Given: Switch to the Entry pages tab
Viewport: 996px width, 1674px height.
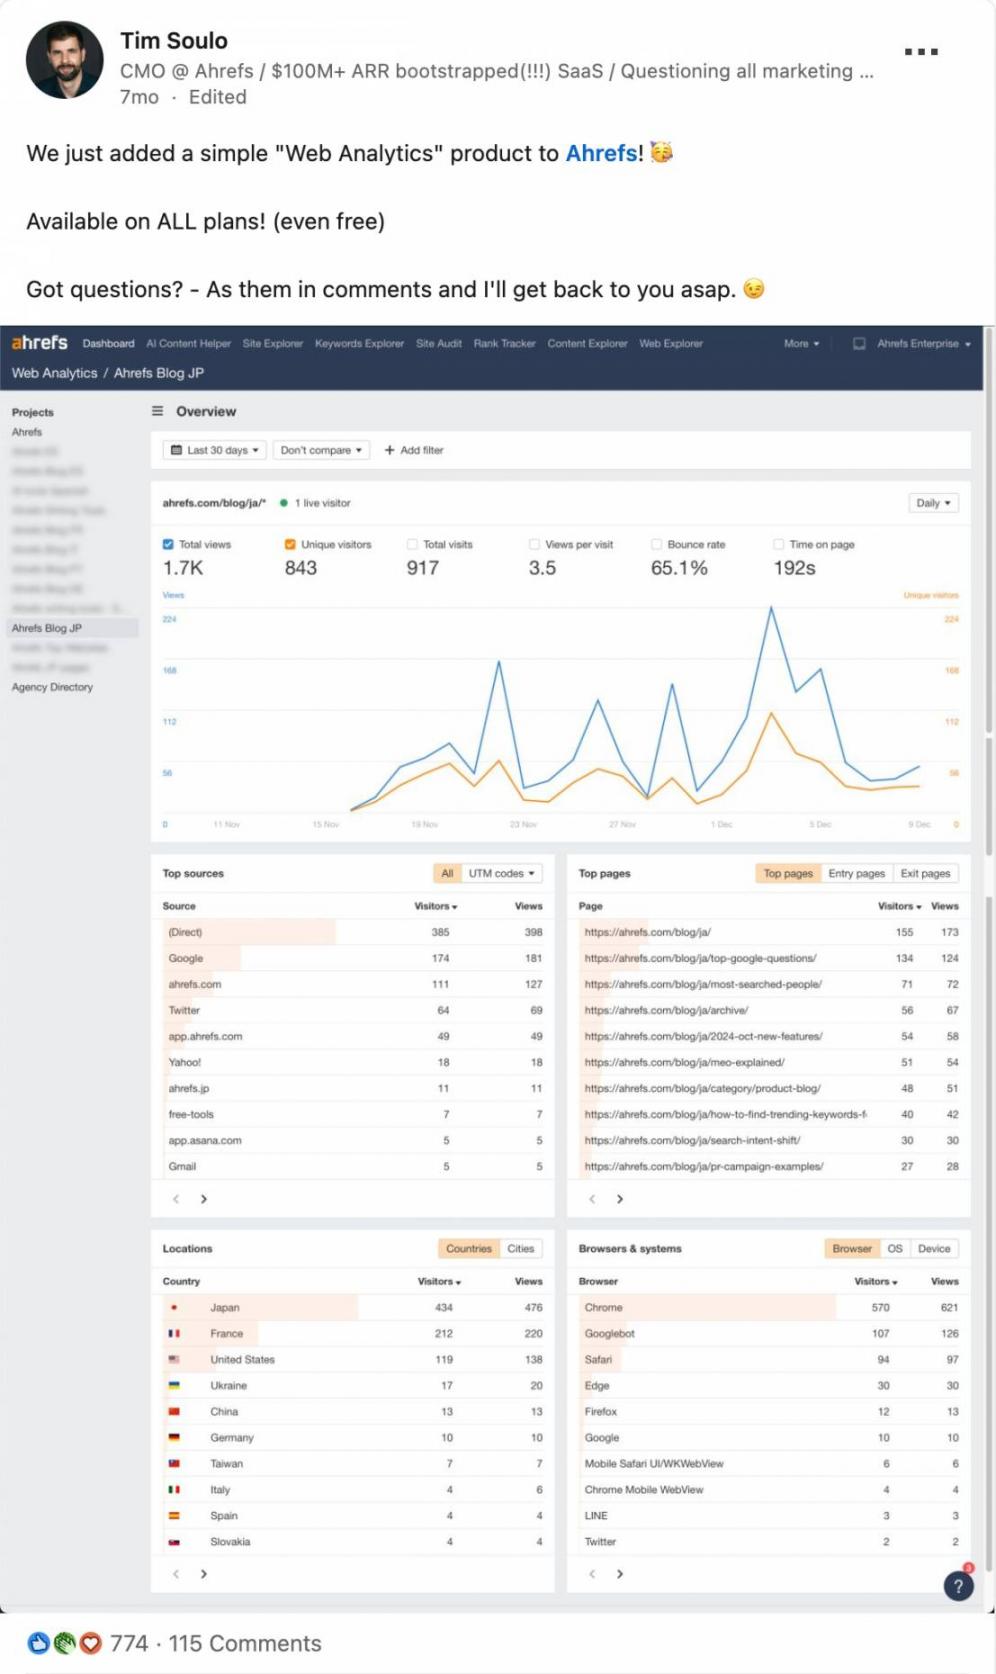Looking at the screenshot, I should (x=856, y=874).
